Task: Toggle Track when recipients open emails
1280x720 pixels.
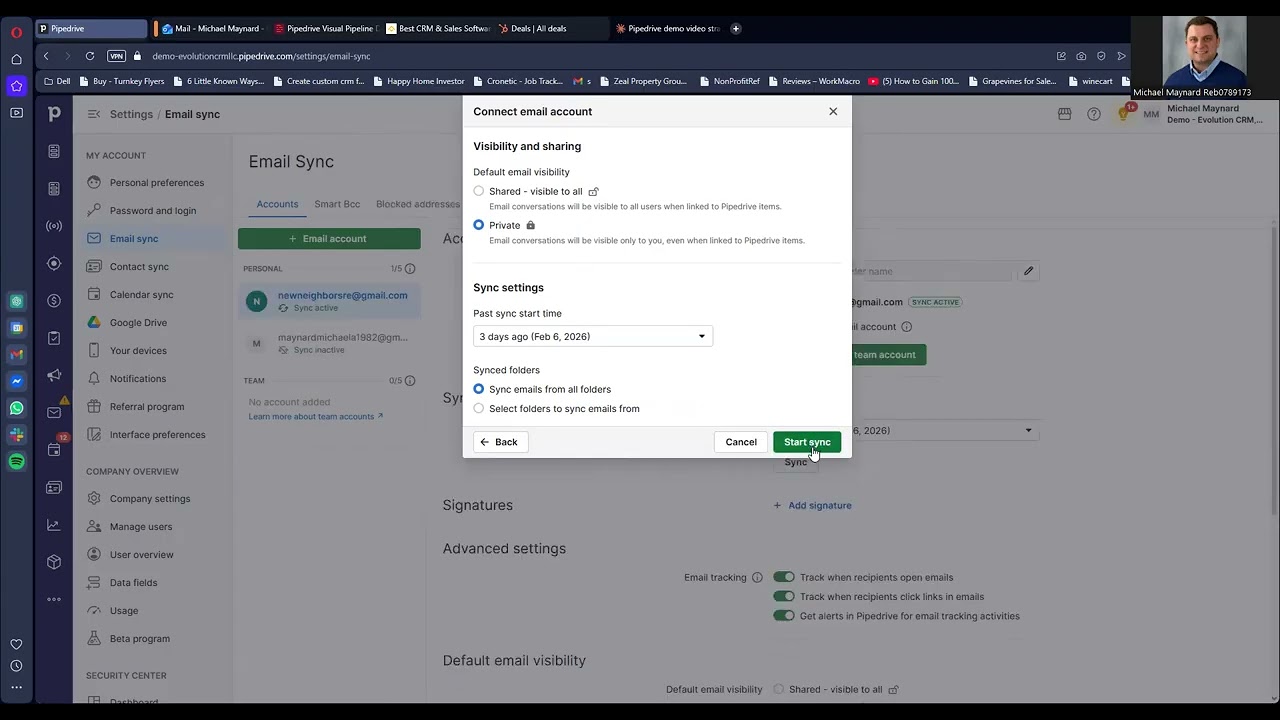Action: coord(784,577)
